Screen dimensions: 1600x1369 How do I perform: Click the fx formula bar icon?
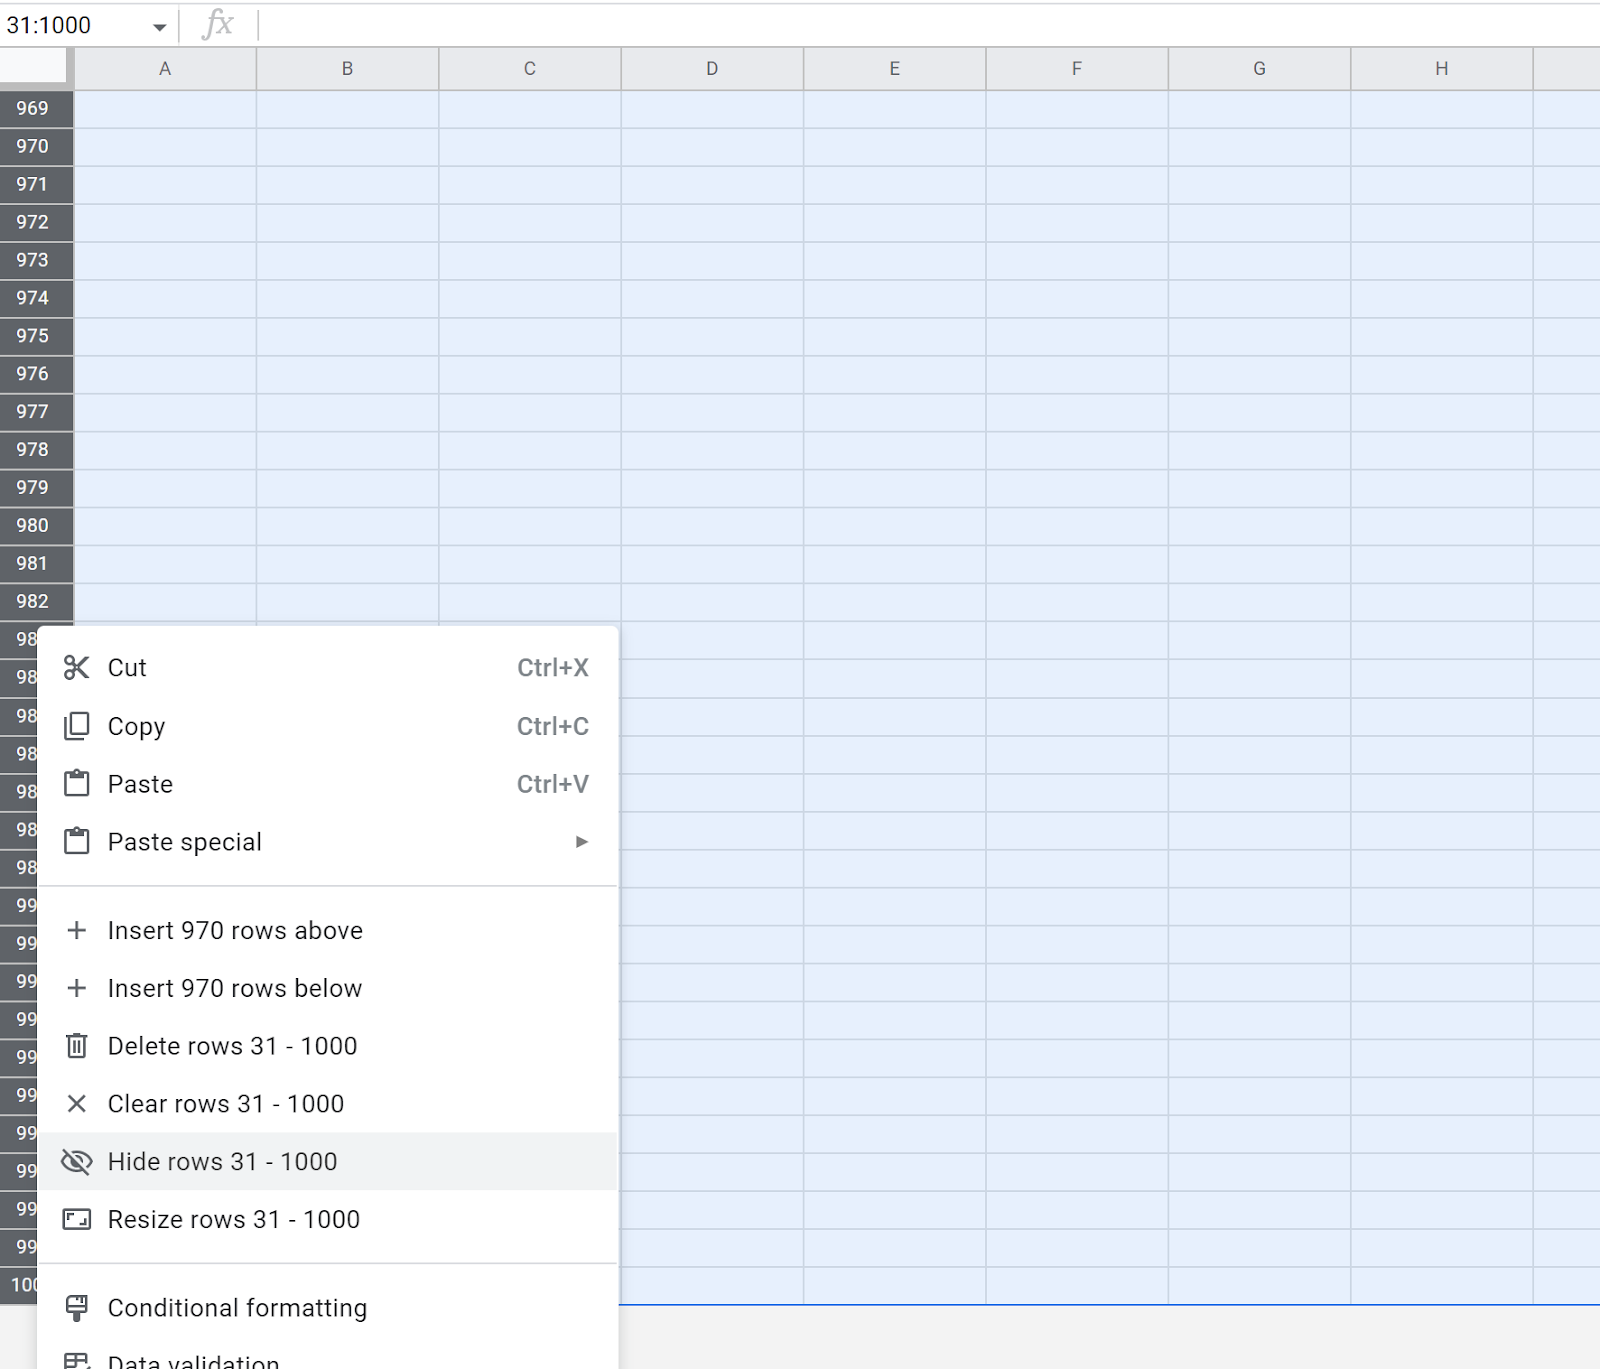click(x=220, y=25)
